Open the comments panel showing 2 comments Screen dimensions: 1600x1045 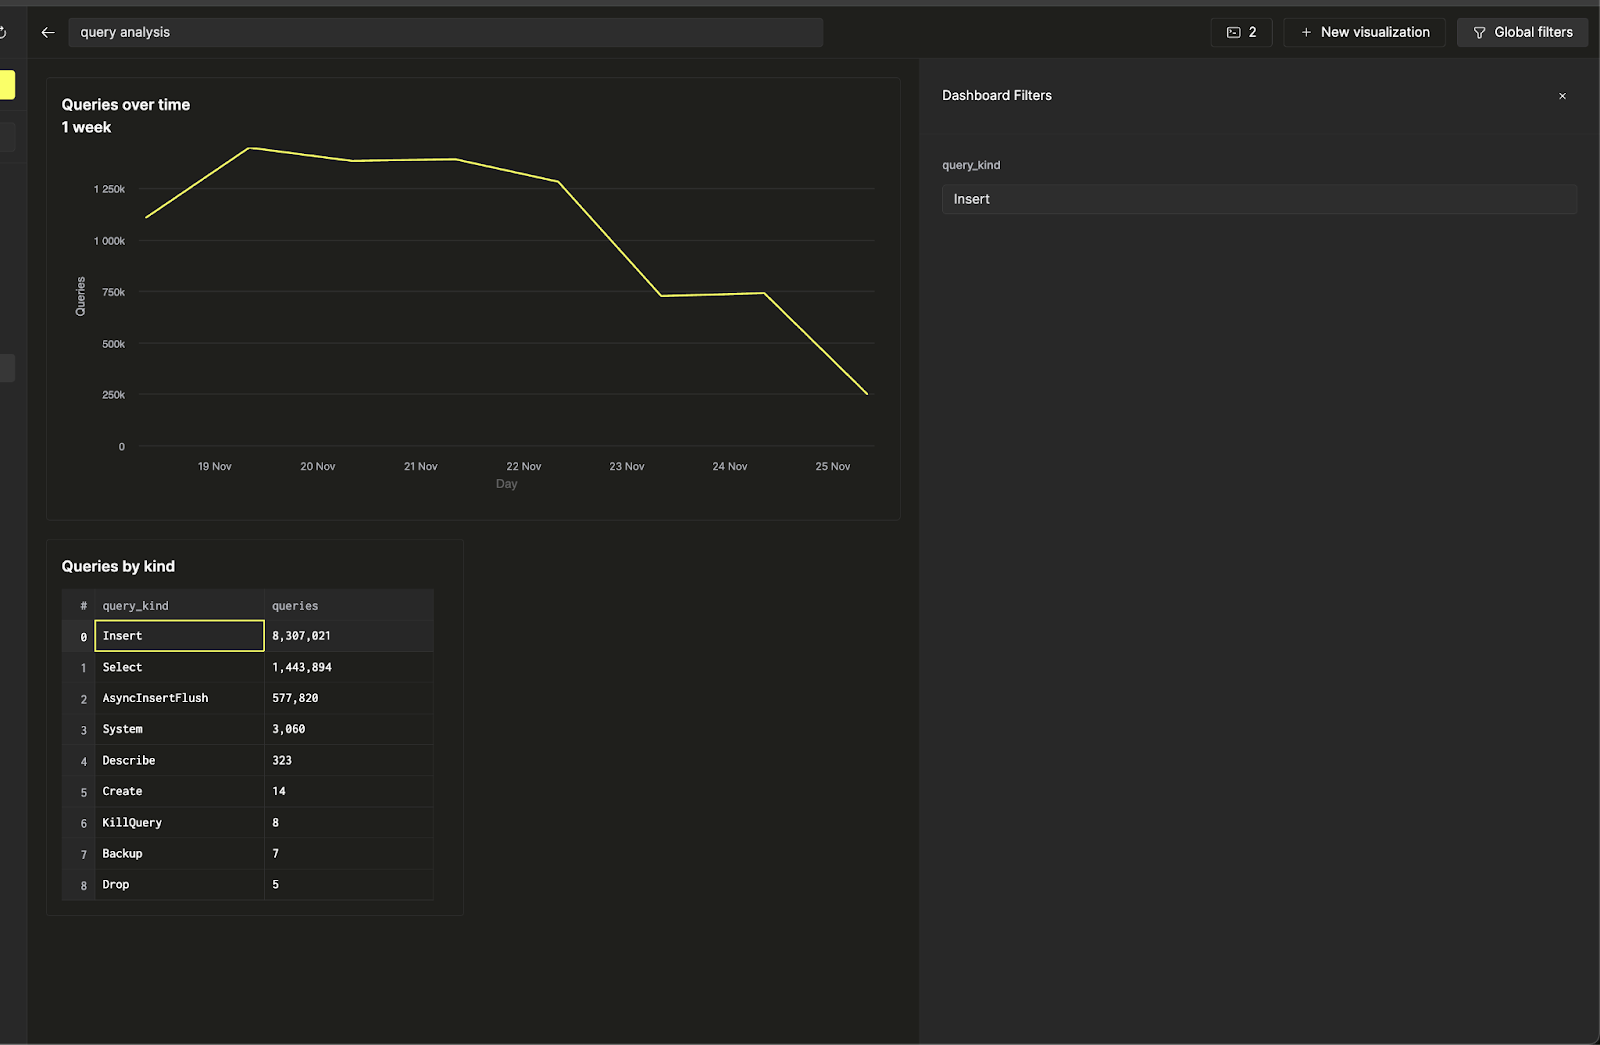[1241, 31]
